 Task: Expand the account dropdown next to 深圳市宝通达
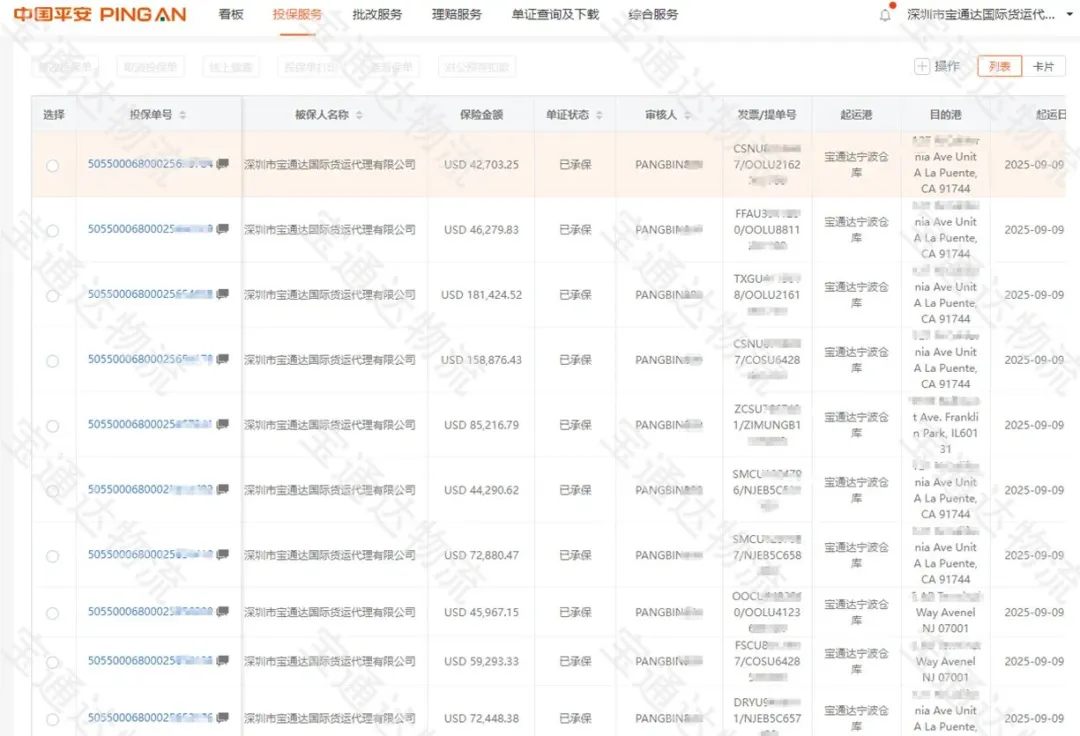point(1068,14)
